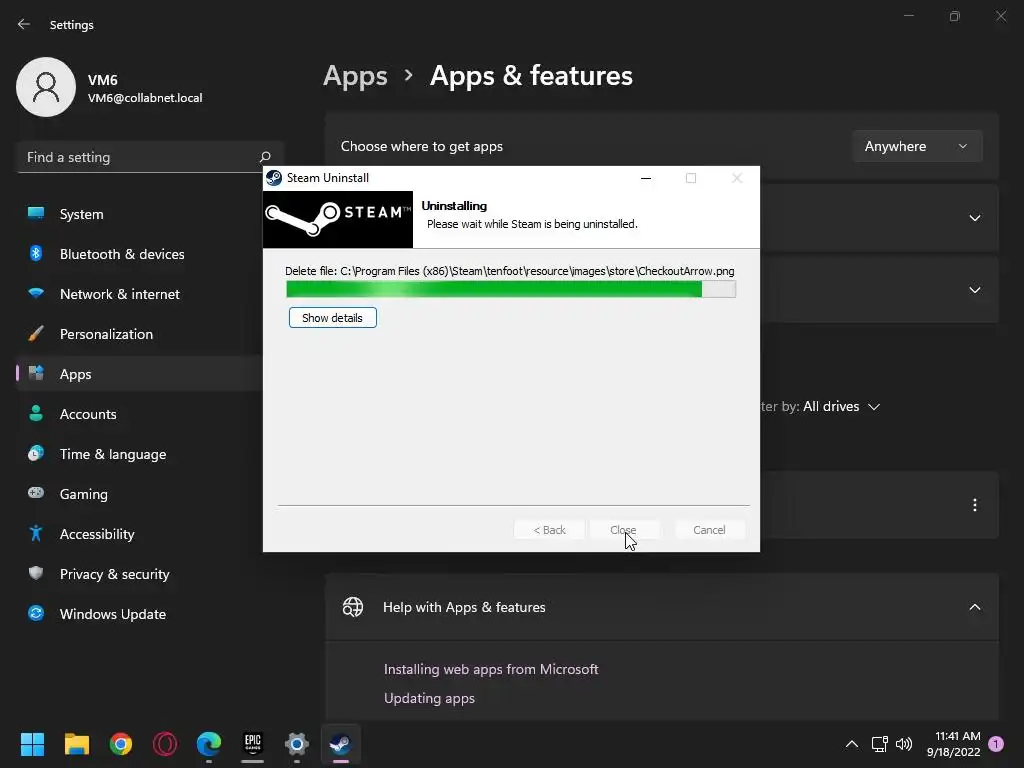1024x768 pixels.
Task: Open Time & language settings
Action: (x=140, y=454)
